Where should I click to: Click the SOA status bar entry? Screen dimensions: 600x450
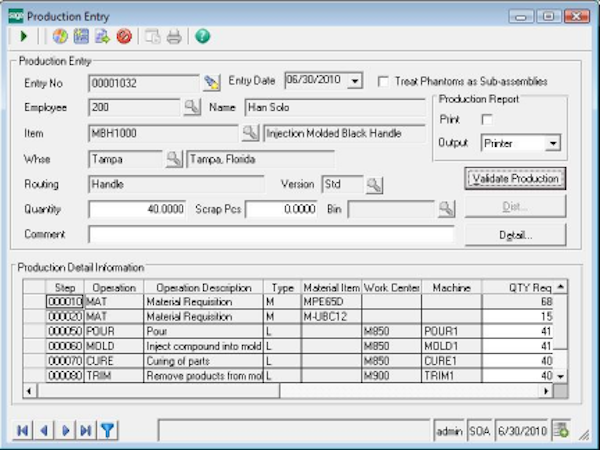(479, 431)
